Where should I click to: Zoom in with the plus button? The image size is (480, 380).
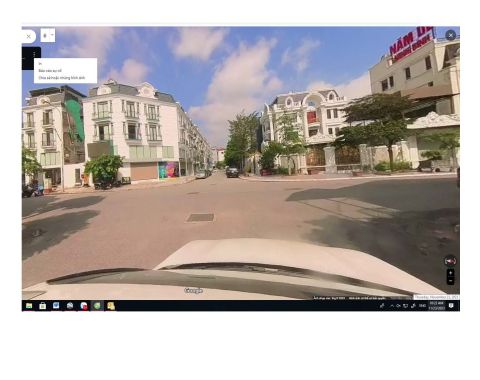(450, 273)
